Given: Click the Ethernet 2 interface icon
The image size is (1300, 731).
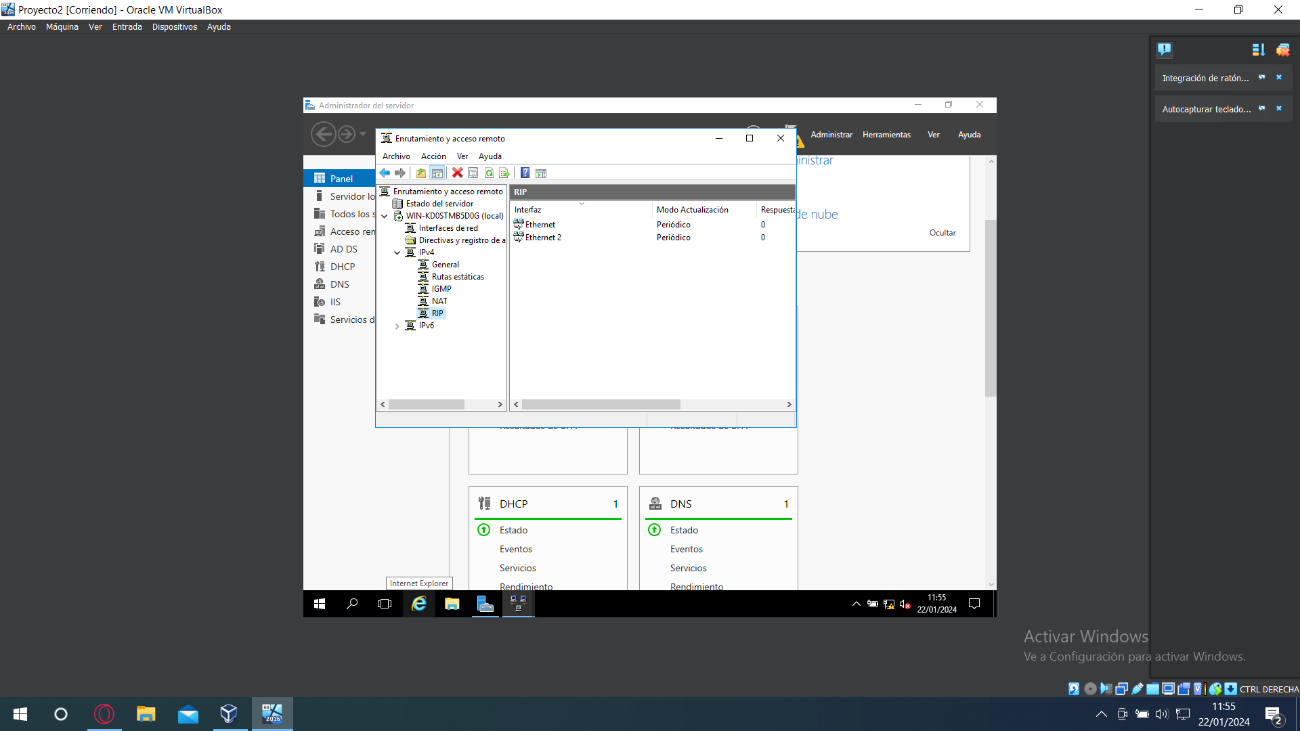Looking at the screenshot, I should (x=518, y=237).
